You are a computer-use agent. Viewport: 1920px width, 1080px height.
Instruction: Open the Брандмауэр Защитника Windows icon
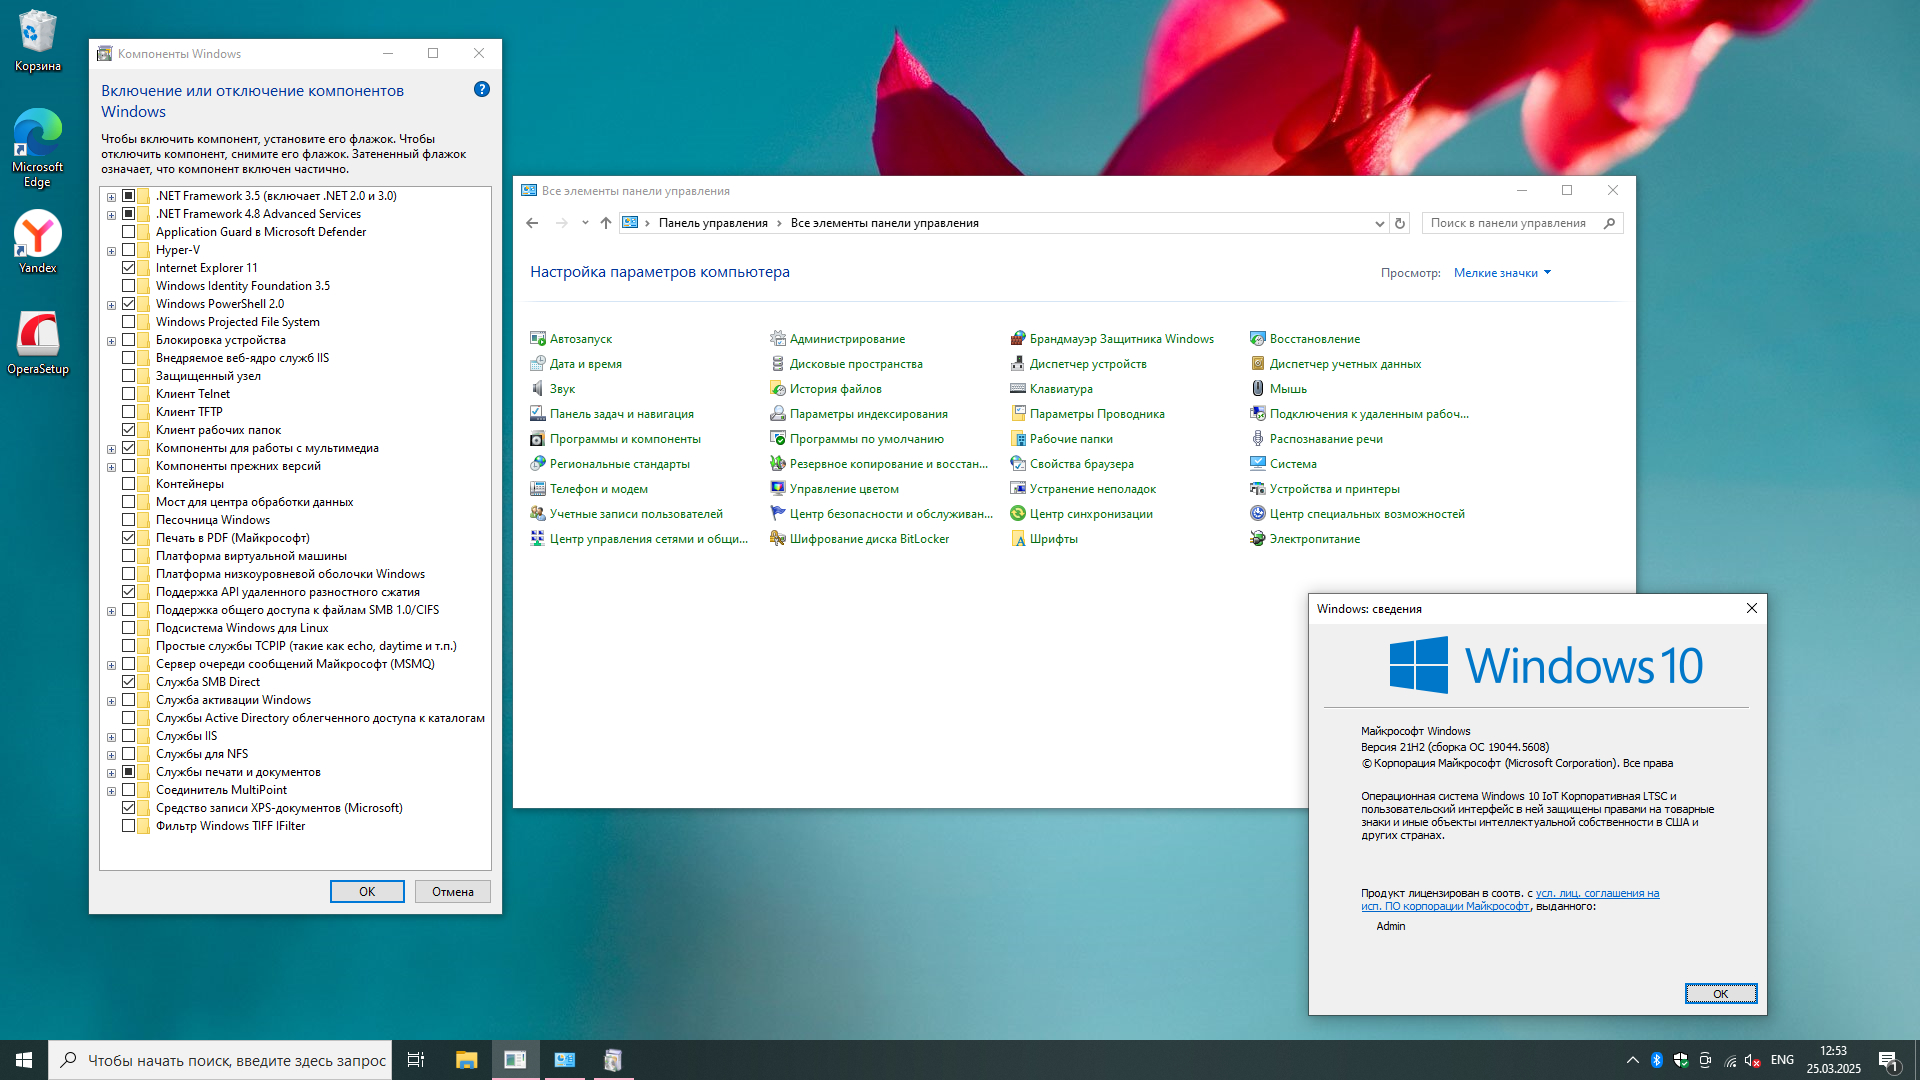point(1018,339)
